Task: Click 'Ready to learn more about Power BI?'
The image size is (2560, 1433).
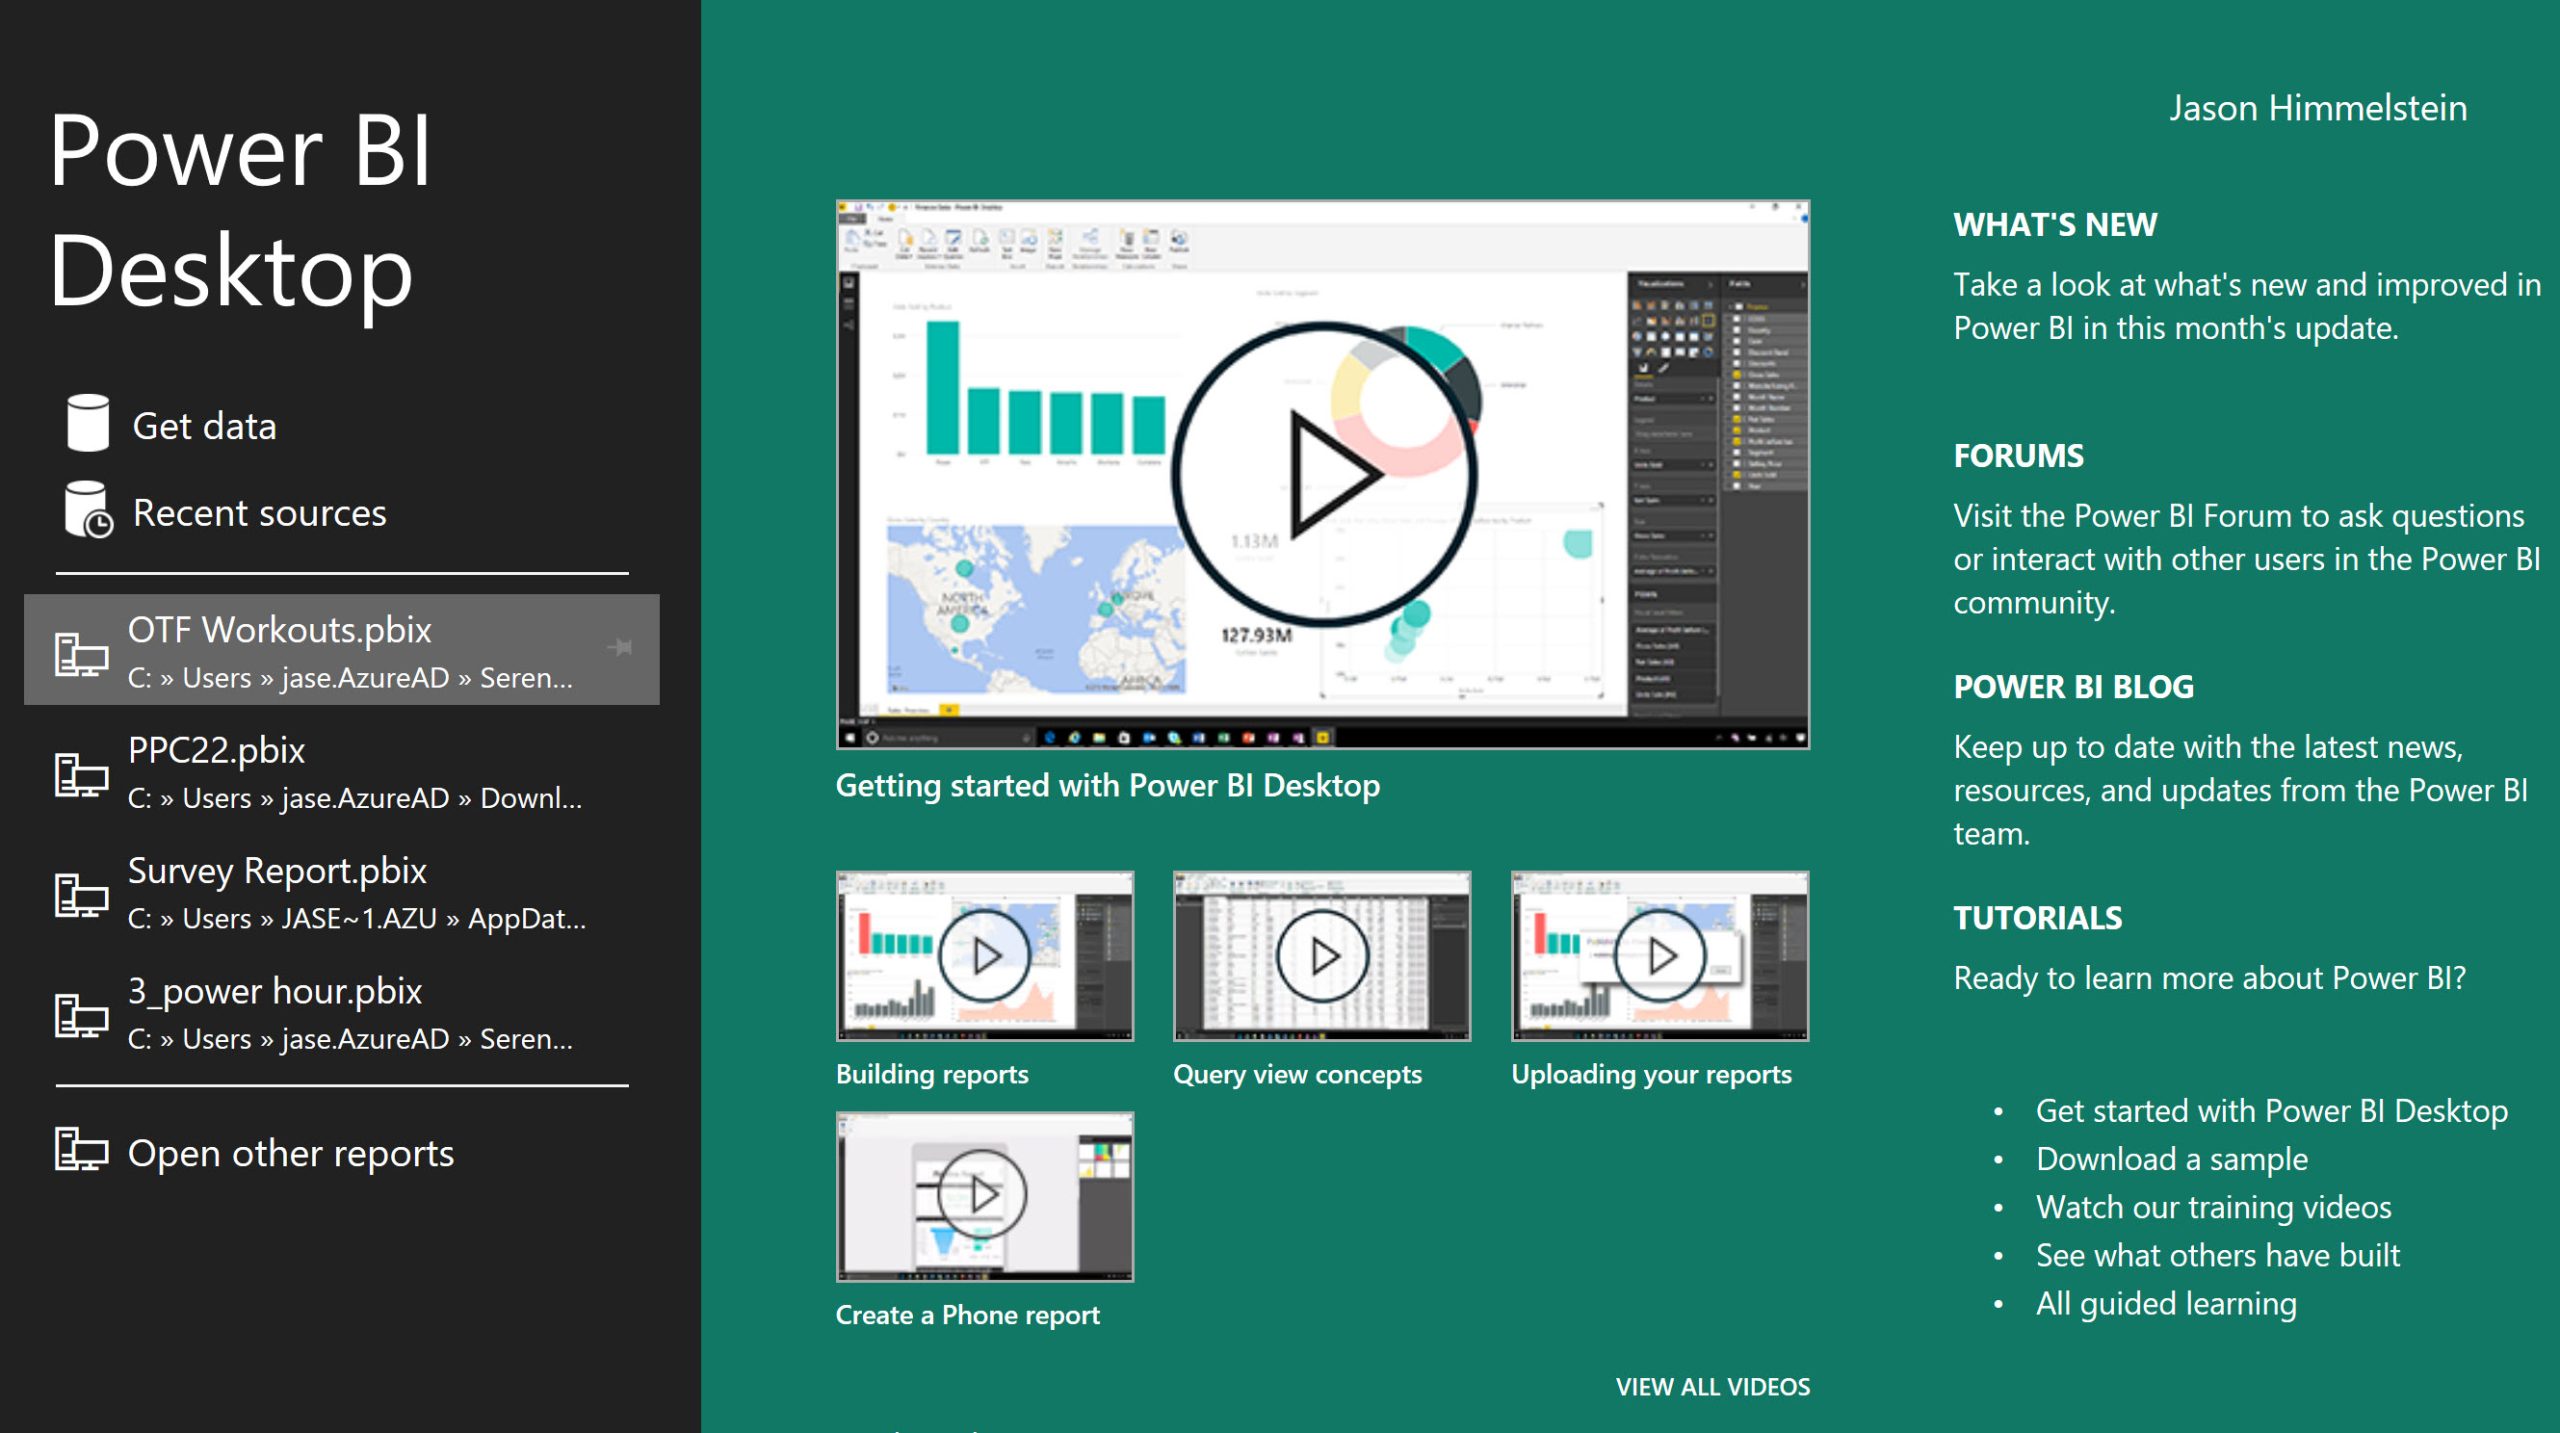Action: point(2210,978)
